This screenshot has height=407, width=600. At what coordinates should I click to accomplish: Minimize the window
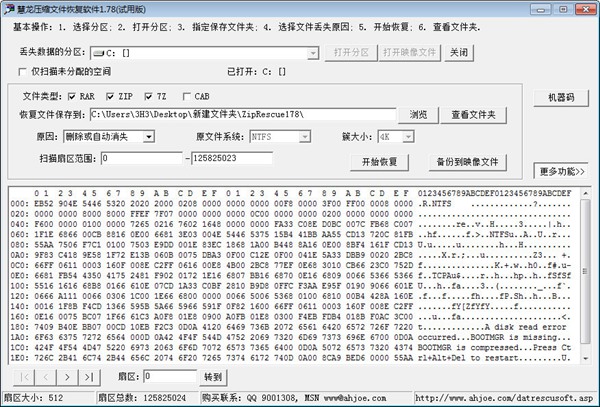(x=541, y=9)
